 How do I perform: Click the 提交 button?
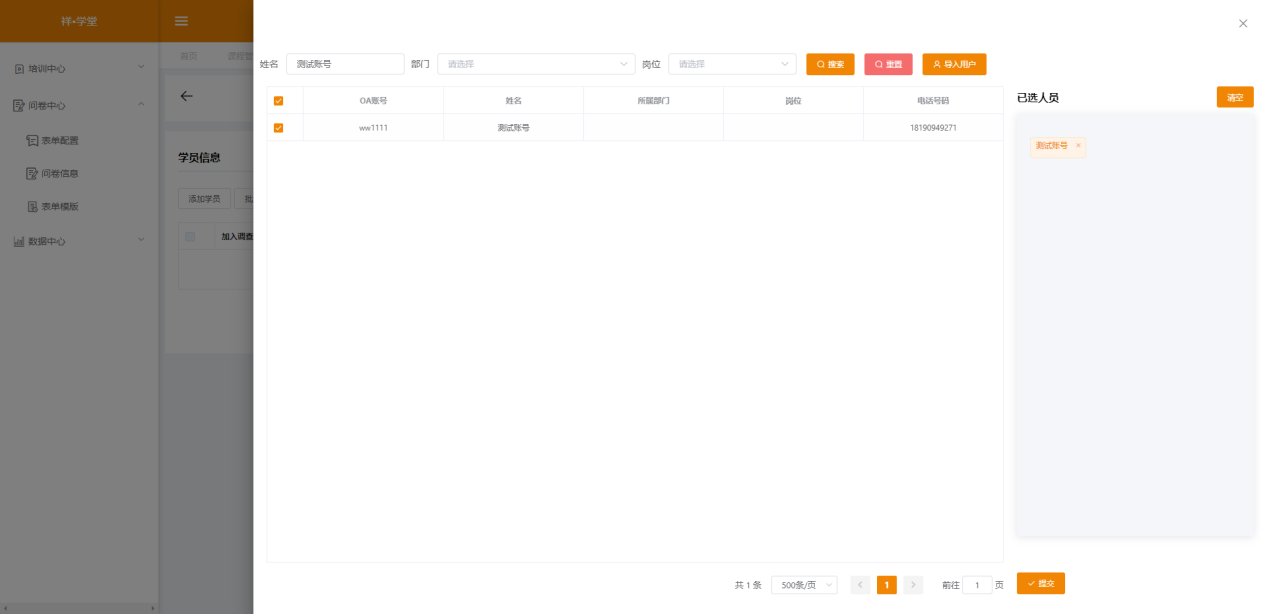point(1040,583)
